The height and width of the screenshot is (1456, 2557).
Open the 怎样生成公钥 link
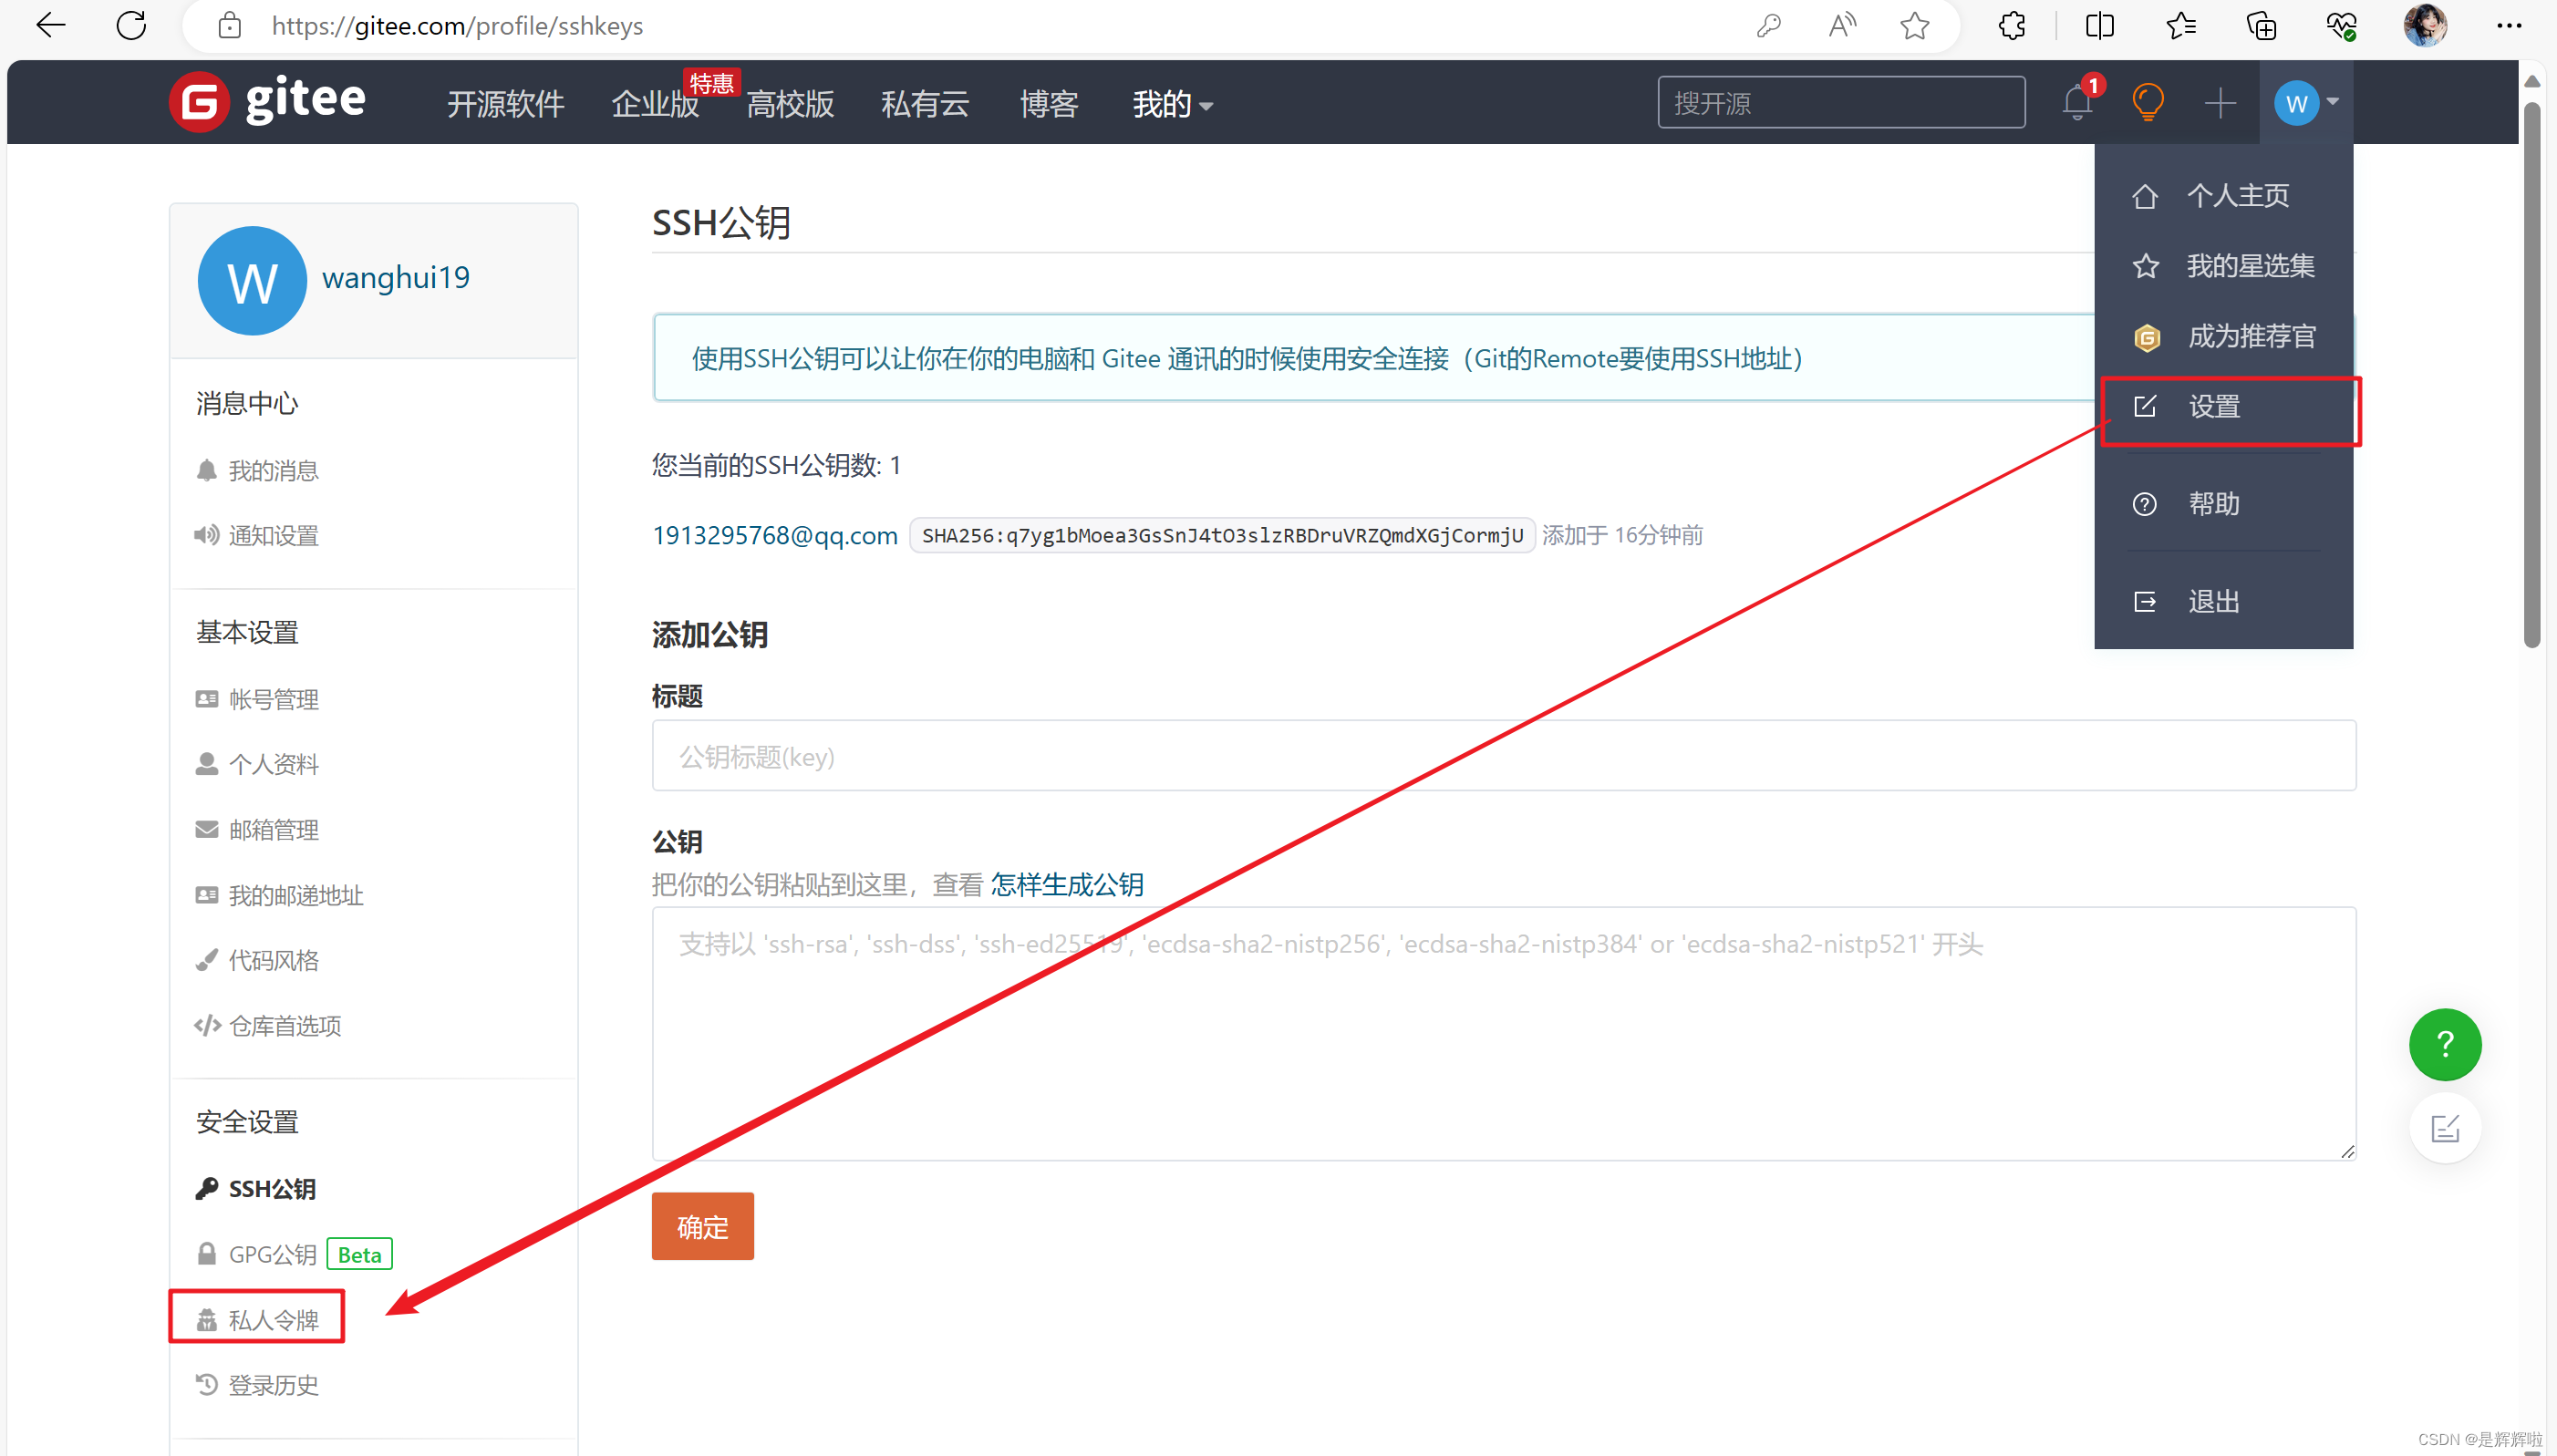click(x=1066, y=885)
